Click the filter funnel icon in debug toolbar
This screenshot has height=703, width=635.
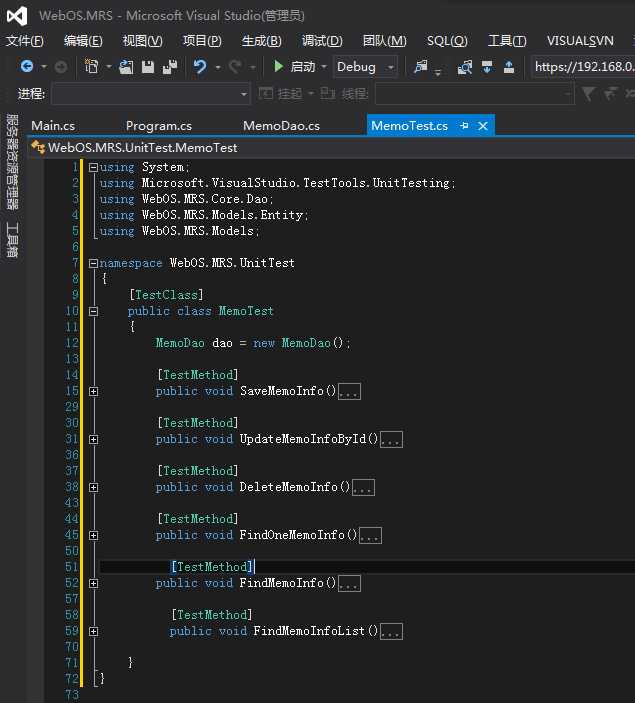(588, 94)
